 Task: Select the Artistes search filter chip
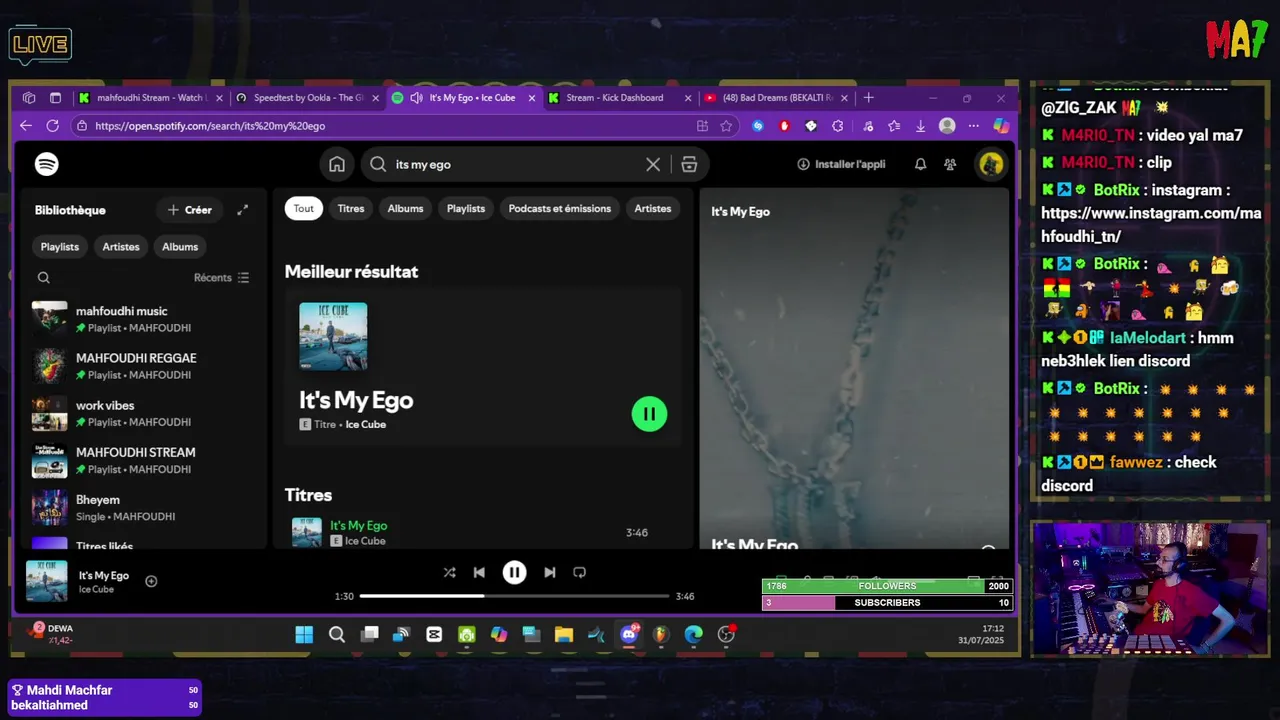pyautogui.click(x=653, y=208)
